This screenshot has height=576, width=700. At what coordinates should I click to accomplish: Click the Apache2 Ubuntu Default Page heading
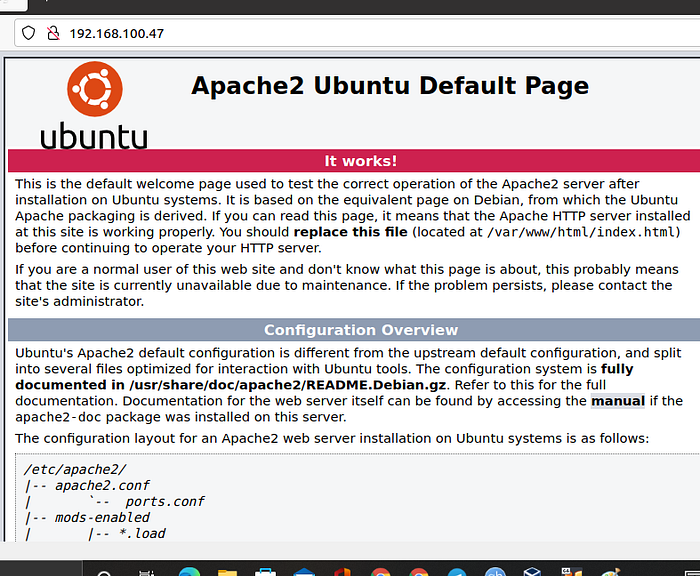pyautogui.click(x=390, y=85)
